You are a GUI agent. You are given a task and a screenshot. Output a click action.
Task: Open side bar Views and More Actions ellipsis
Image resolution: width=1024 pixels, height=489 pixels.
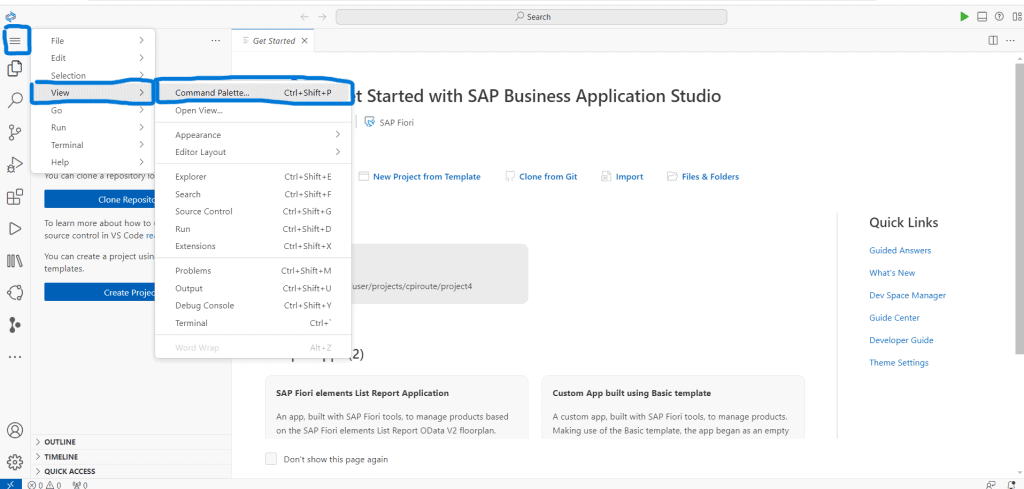pyautogui.click(x=216, y=40)
